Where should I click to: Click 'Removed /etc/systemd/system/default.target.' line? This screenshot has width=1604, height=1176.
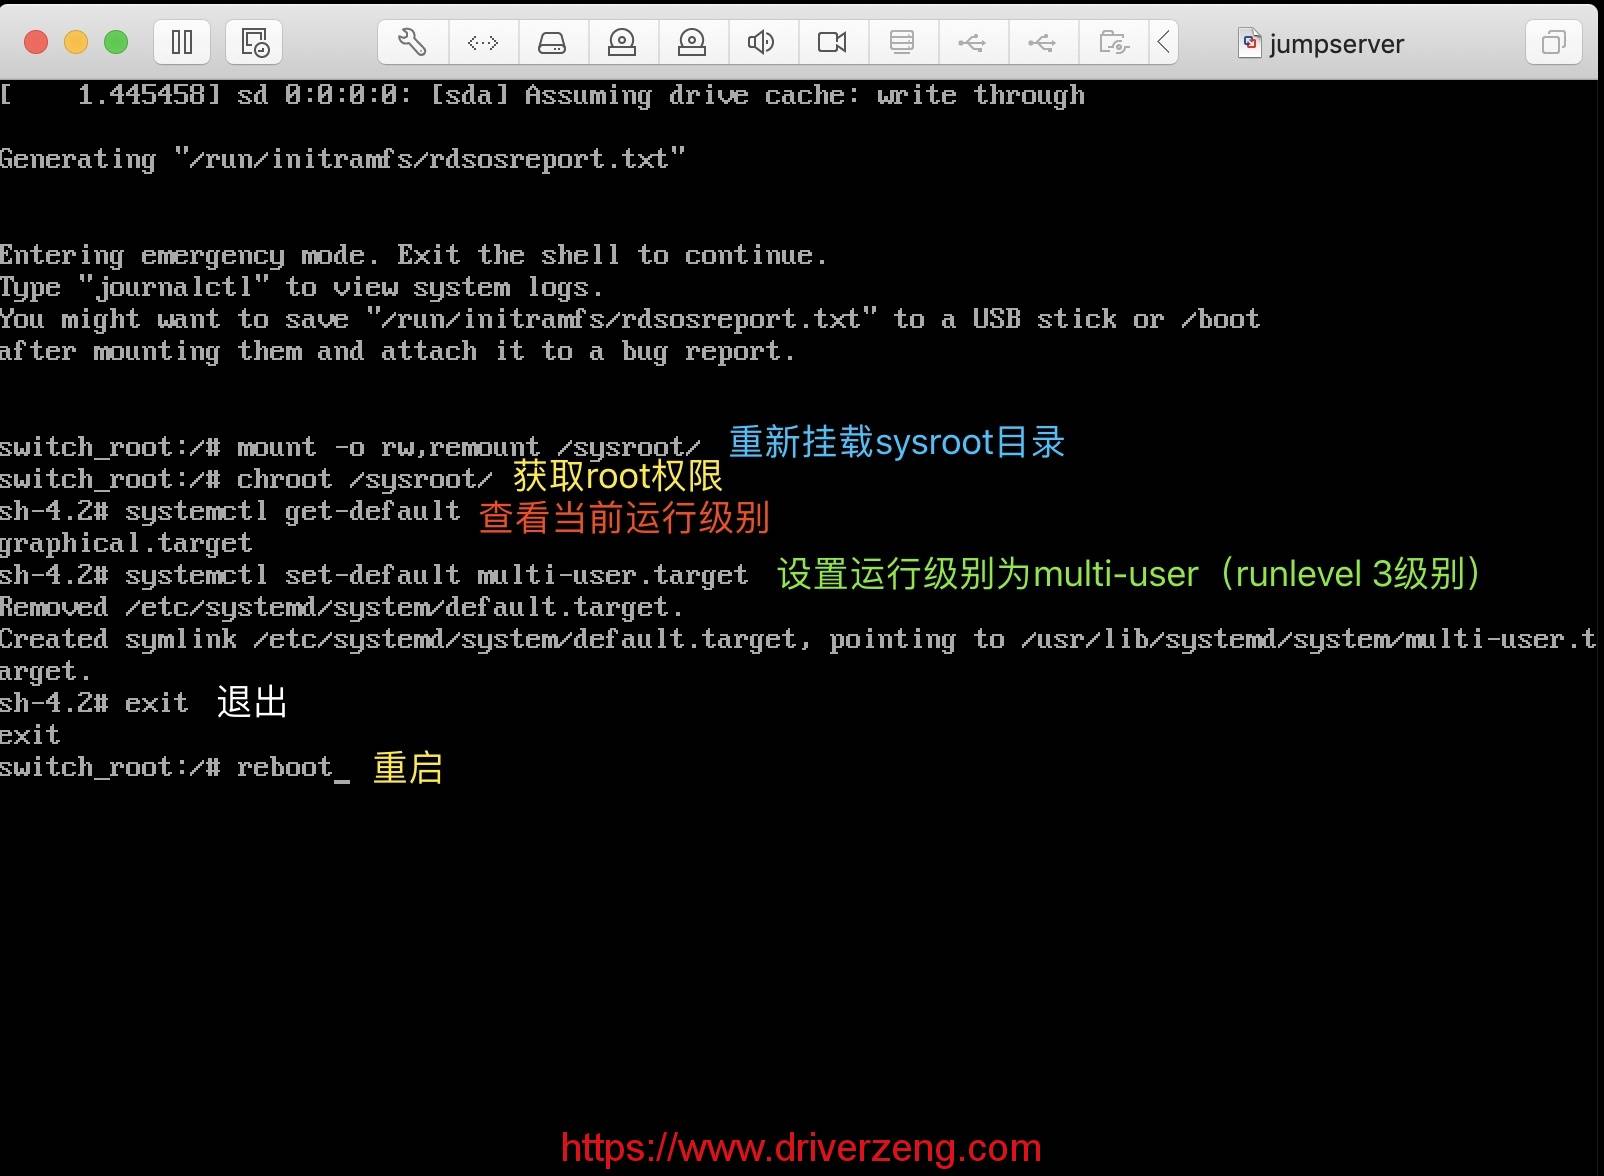click(342, 607)
